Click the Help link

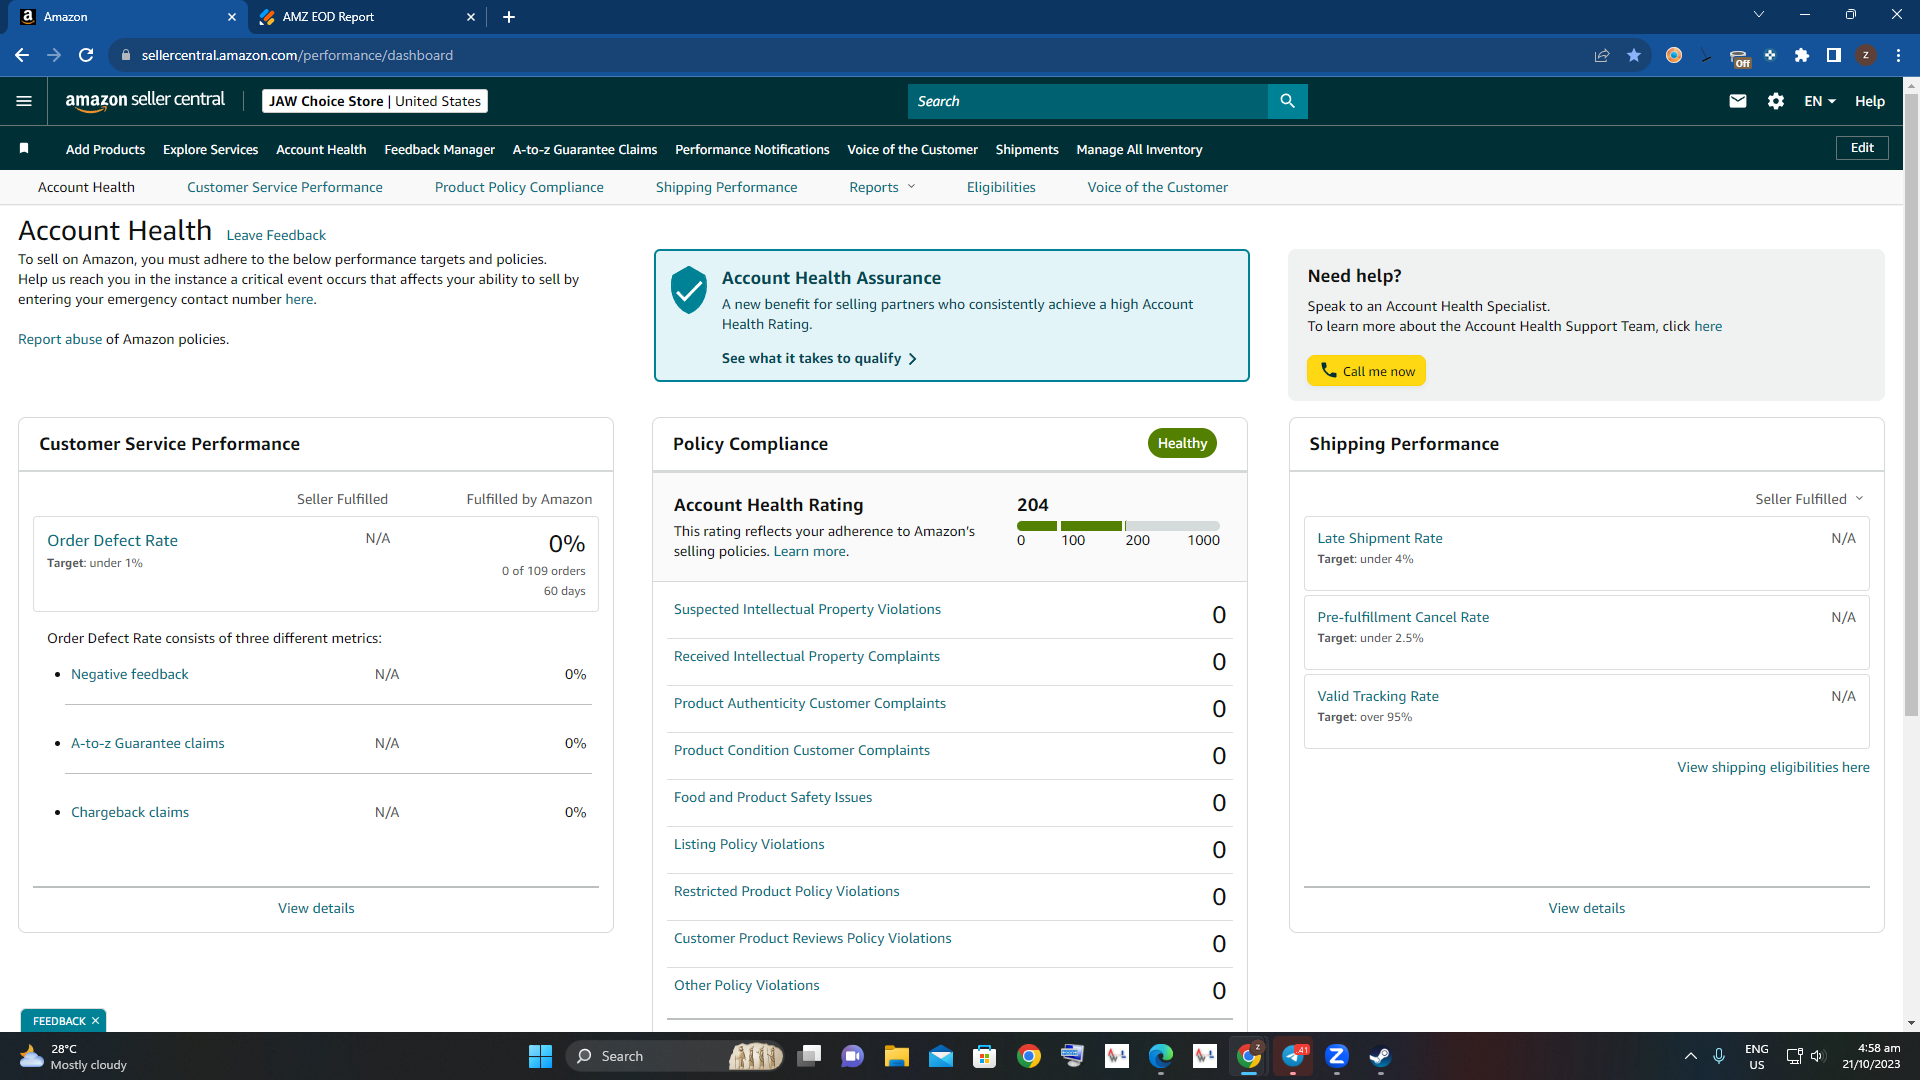click(1870, 101)
